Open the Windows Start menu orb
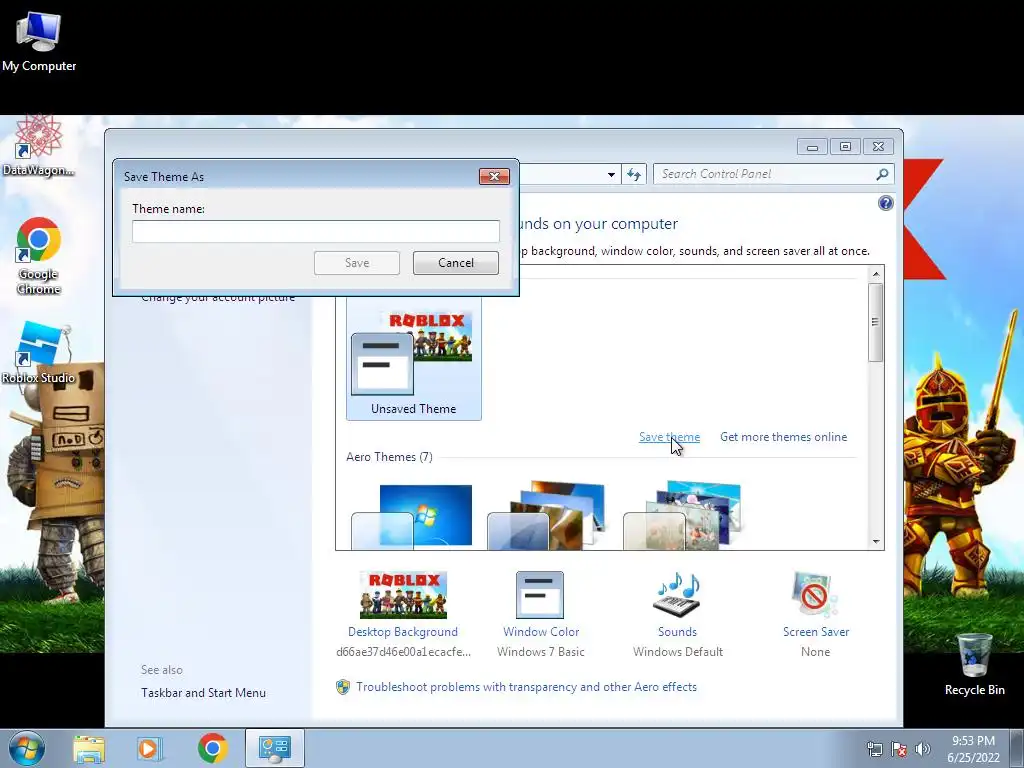1024x768 pixels. tap(27, 748)
